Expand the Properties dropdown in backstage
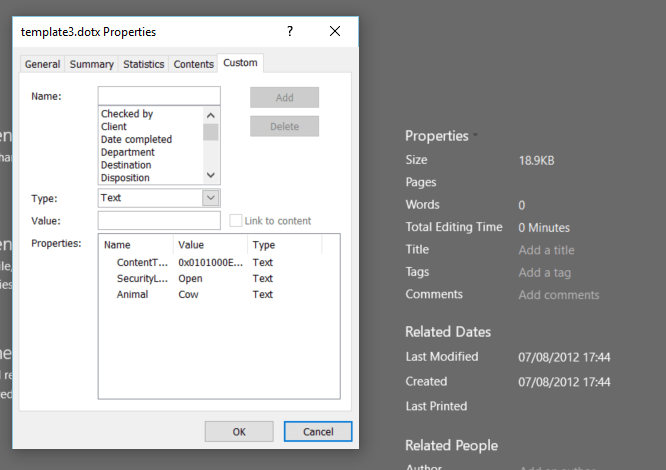 coord(441,136)
